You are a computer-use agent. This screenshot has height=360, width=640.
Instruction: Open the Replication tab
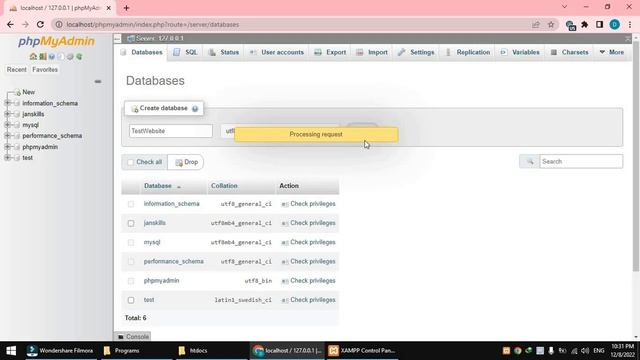(467, 52)
